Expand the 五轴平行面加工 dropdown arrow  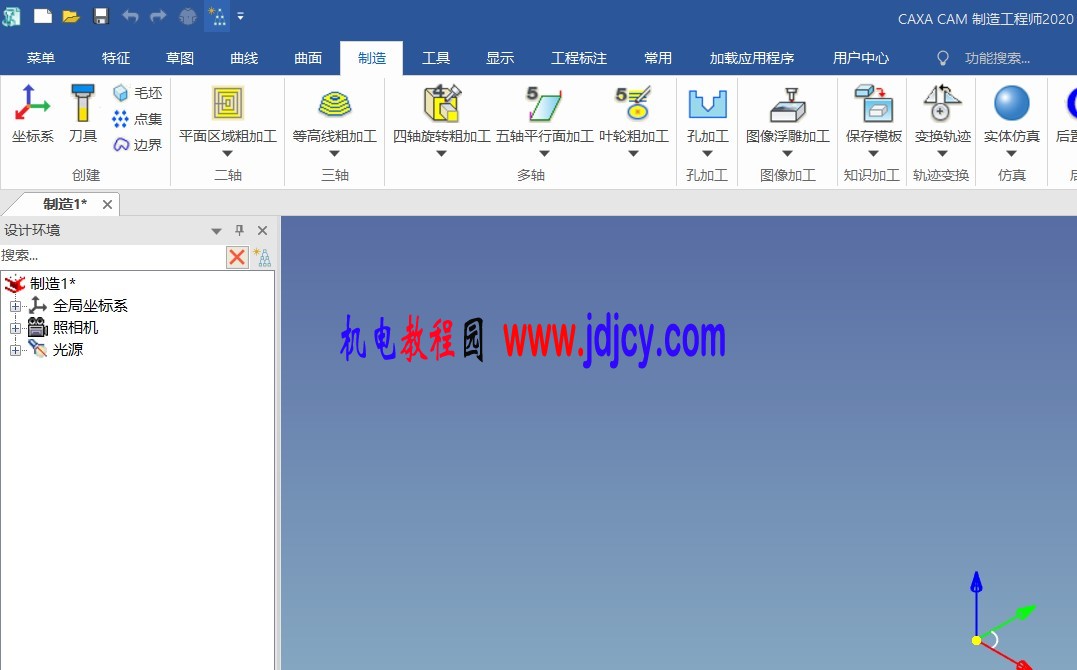pos(545,153)
